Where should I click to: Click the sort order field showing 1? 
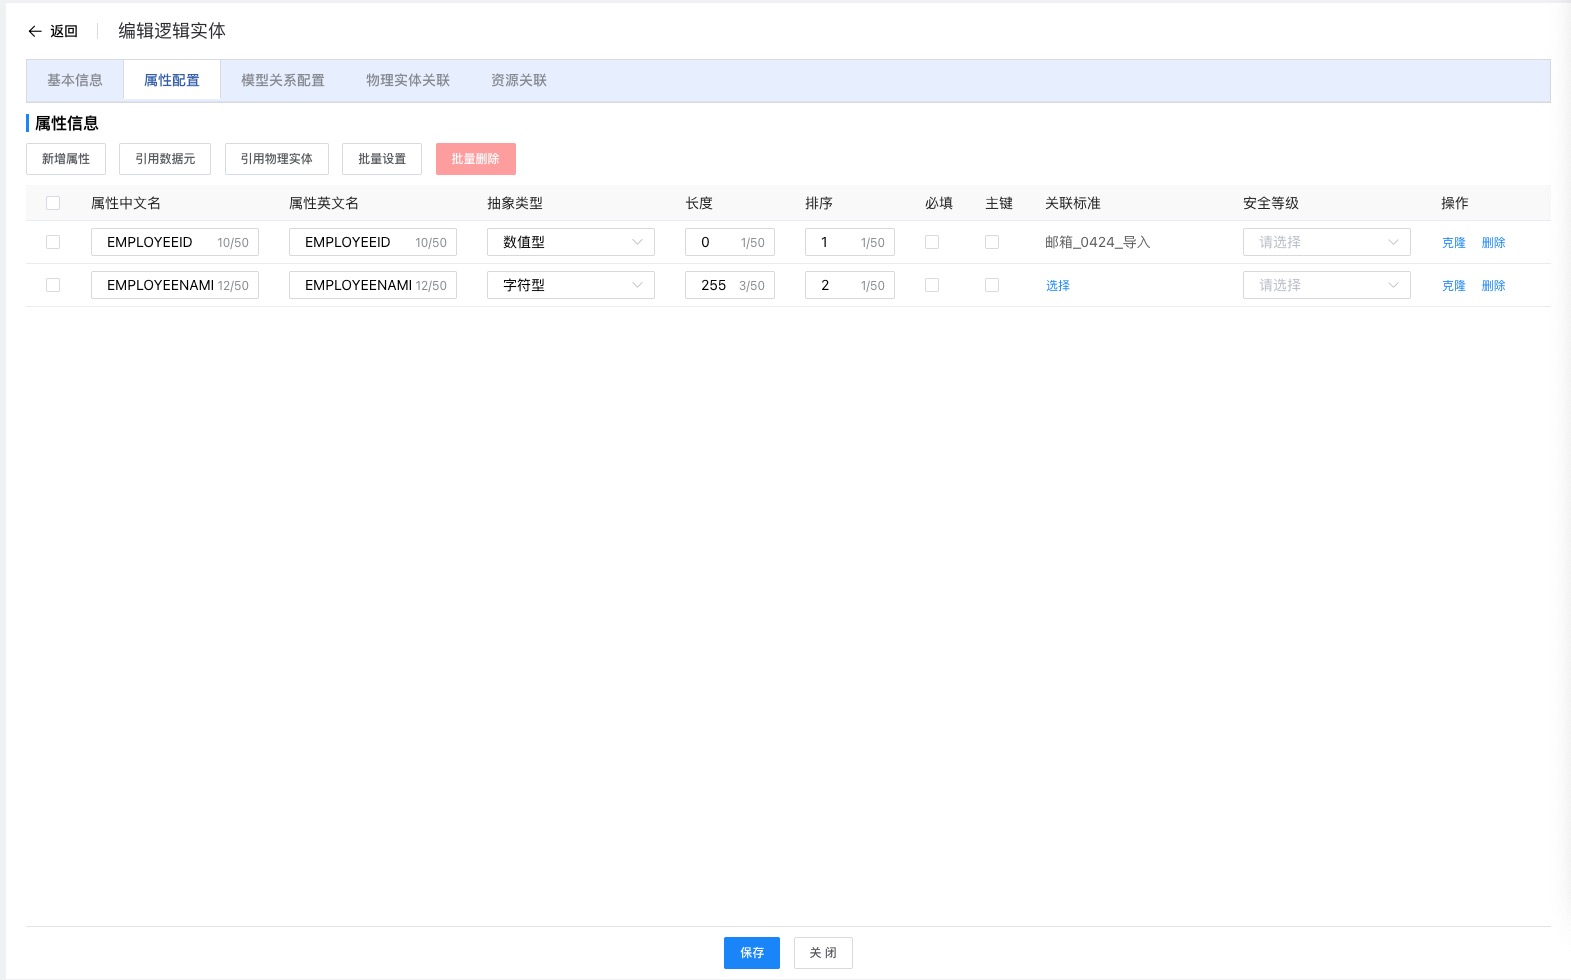click(x=850, y=242)
